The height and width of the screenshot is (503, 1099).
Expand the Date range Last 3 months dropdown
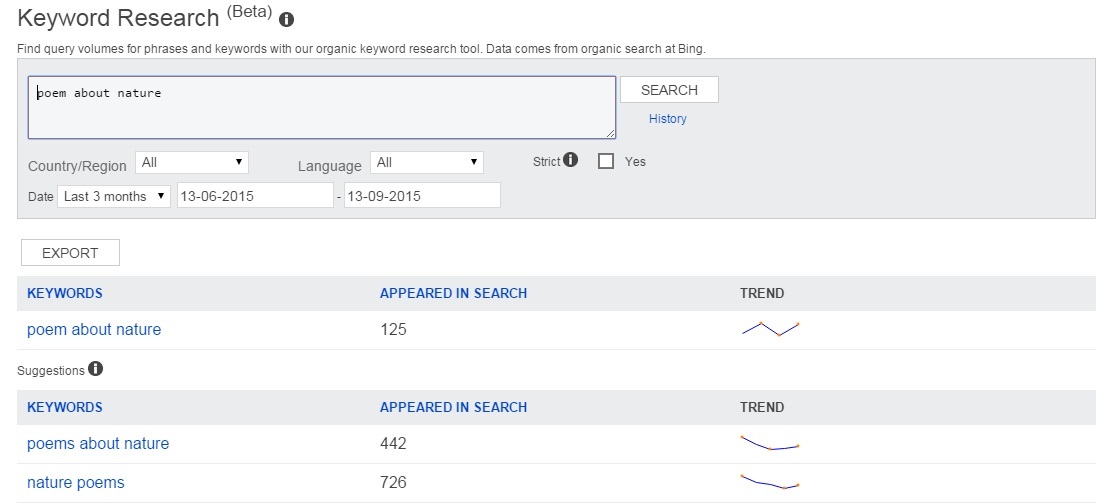[114, 196]
